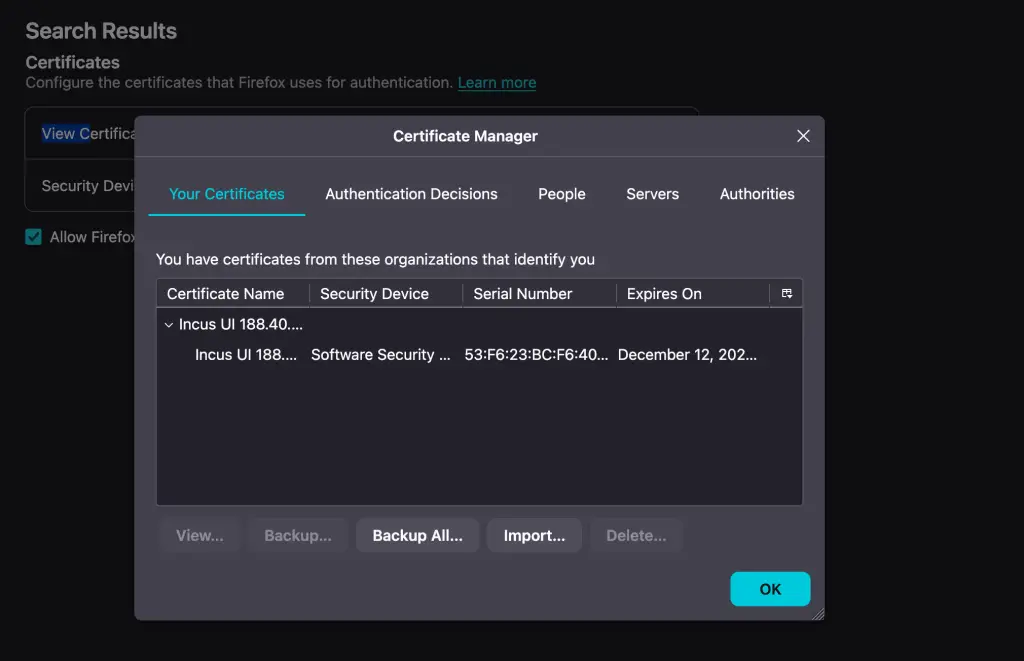Select the Incus UI 188 certificate row

click(x=245, y=354)
